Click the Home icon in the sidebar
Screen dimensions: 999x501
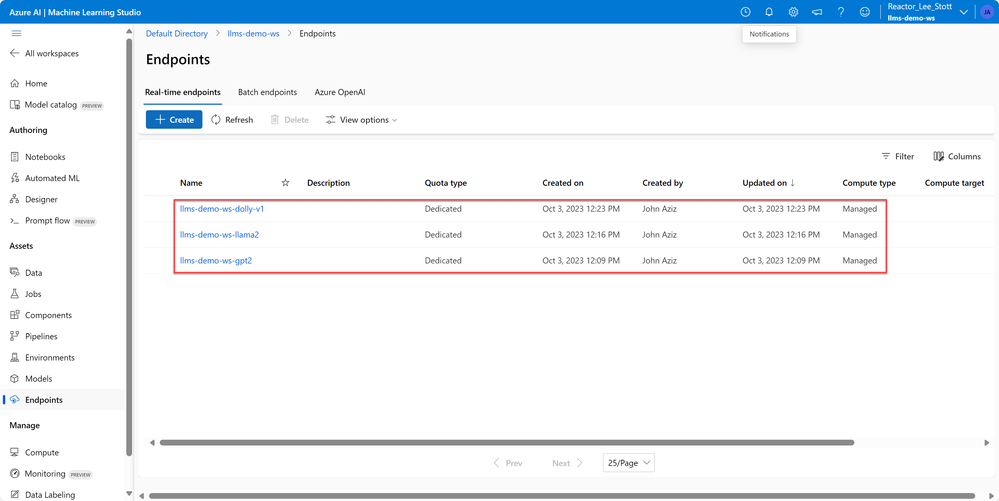click(x=15, y=84)
